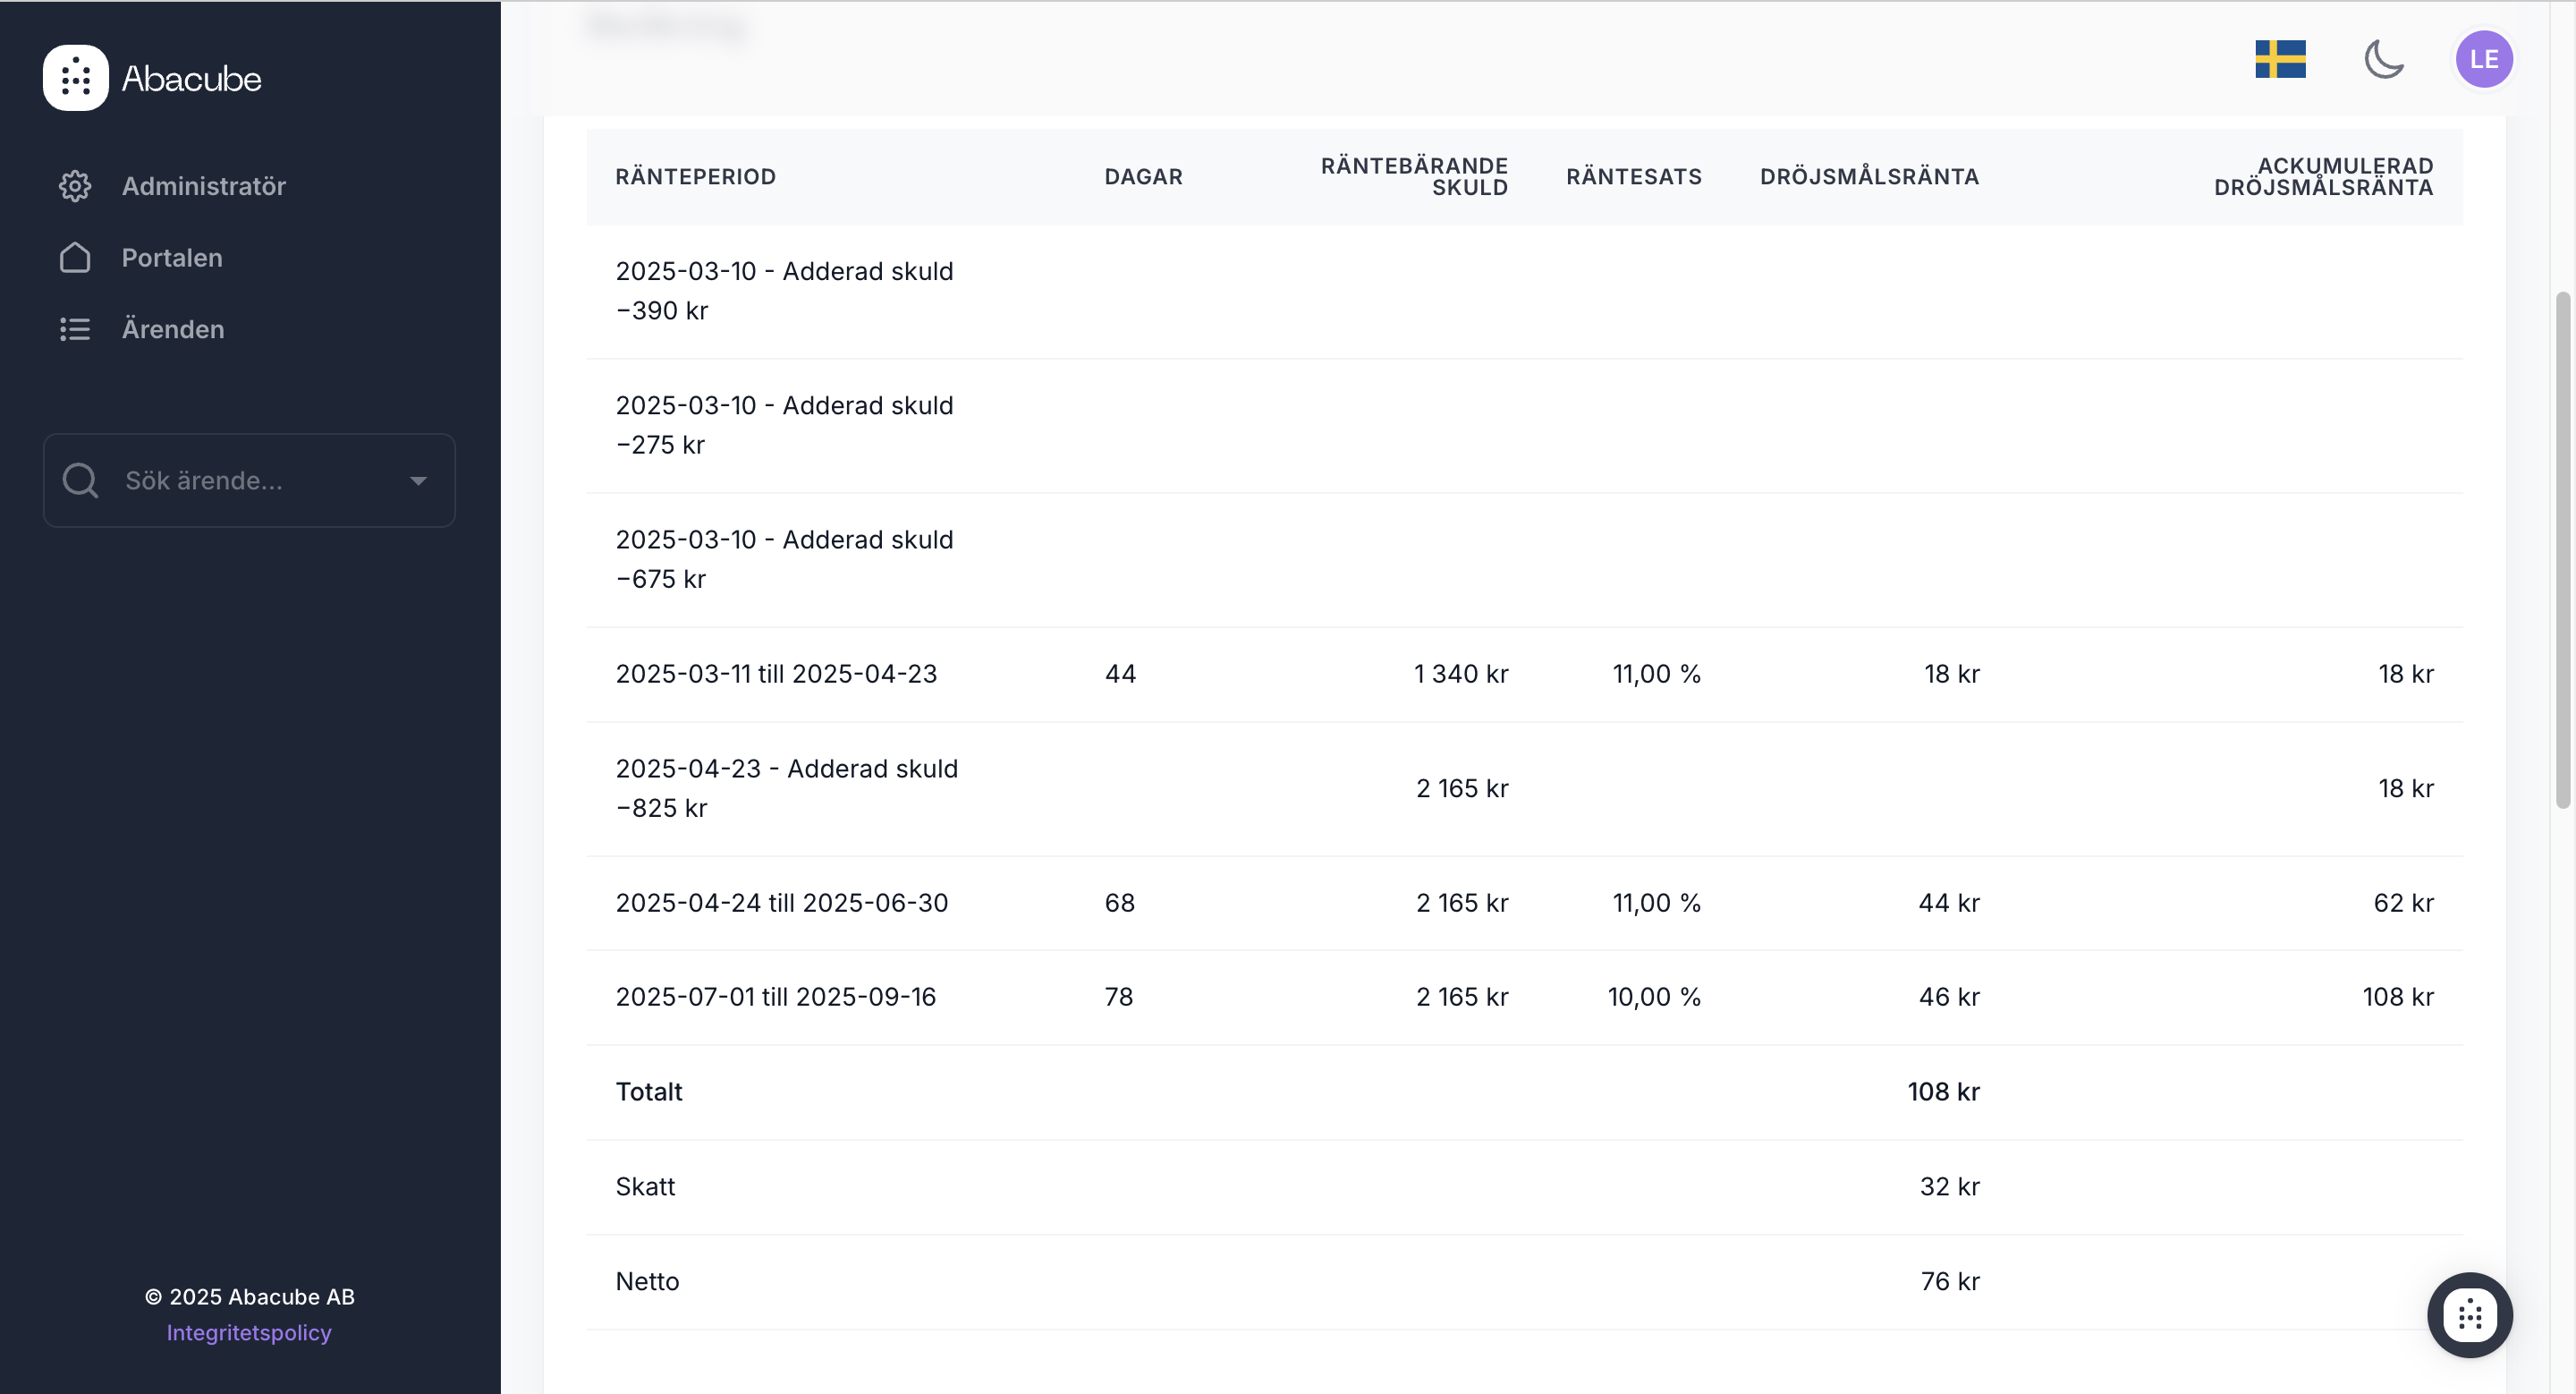Click the Ränteperiod column header
Screen dimensions: 2576x1394
pyautogui.click(x=695, y=177)
